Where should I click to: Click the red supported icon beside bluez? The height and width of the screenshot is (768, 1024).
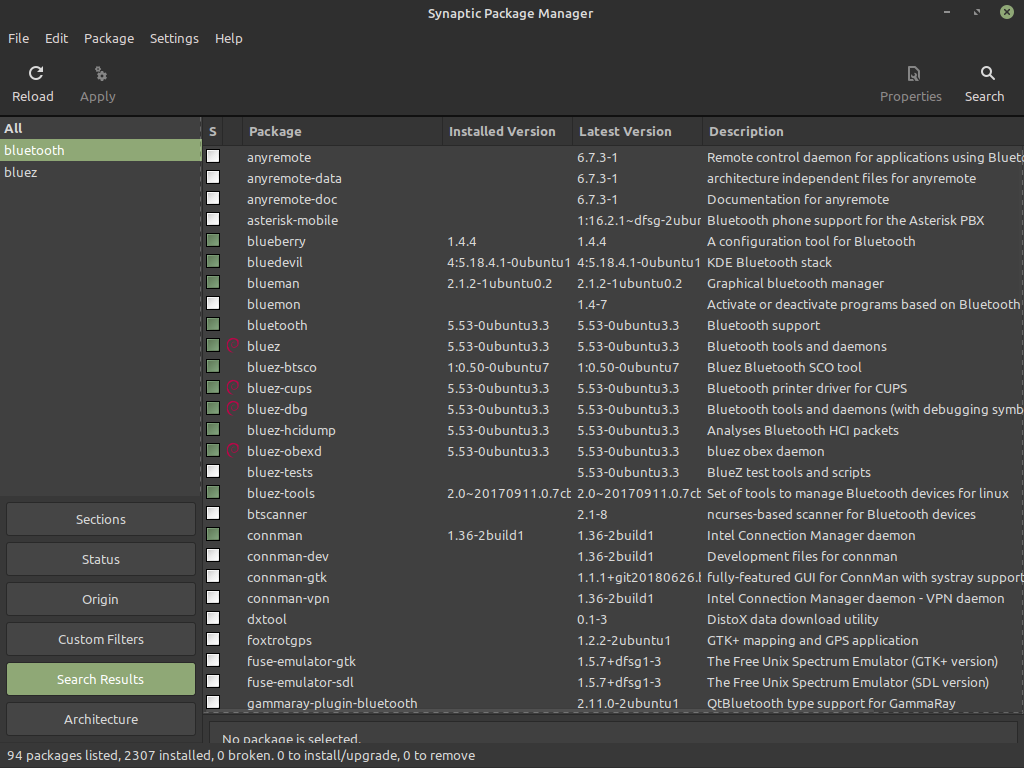[233, 346]
